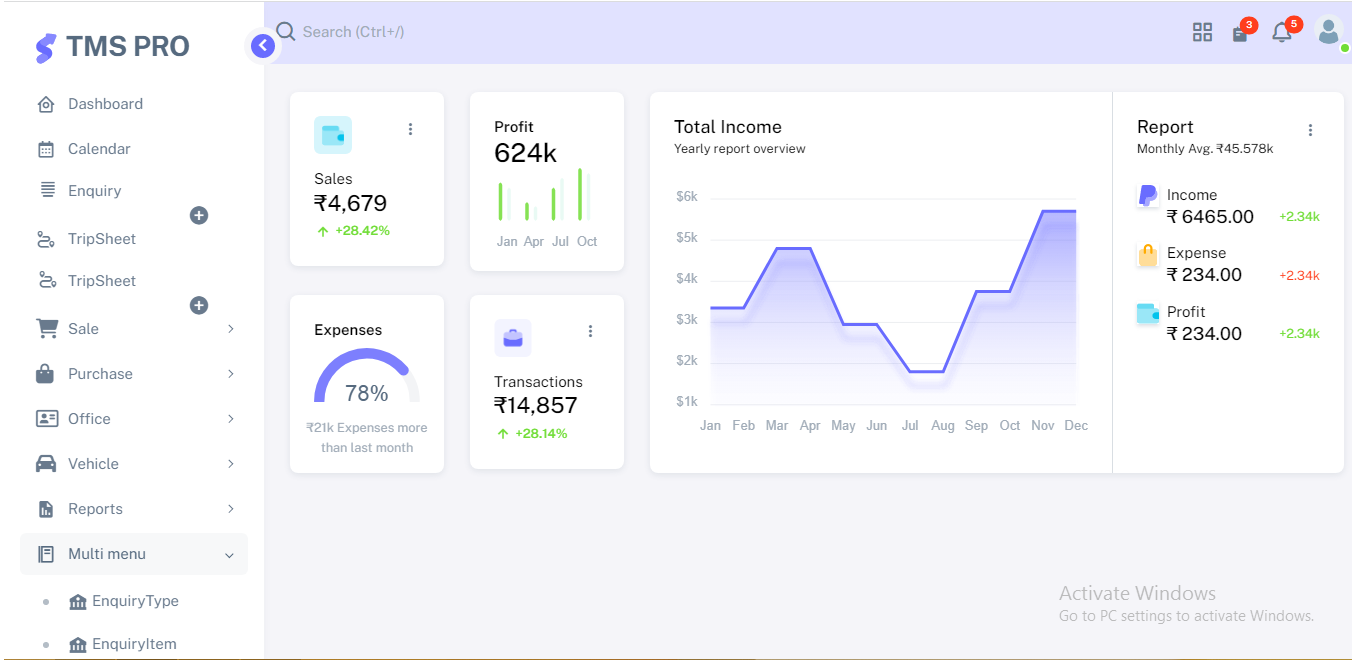This screenshot has height=660, width=1352.
Task: Click the Expenses 78% gauge
Action: [x=367, y=379]
